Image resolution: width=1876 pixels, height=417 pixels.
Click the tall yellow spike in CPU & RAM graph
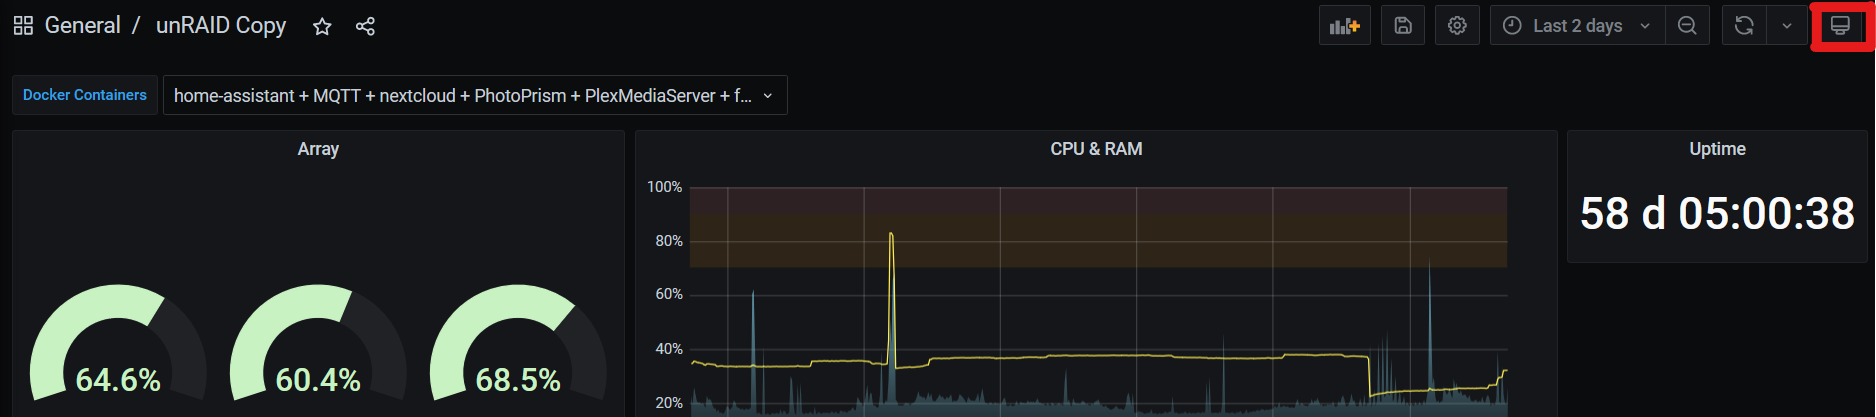click(891, 300)
